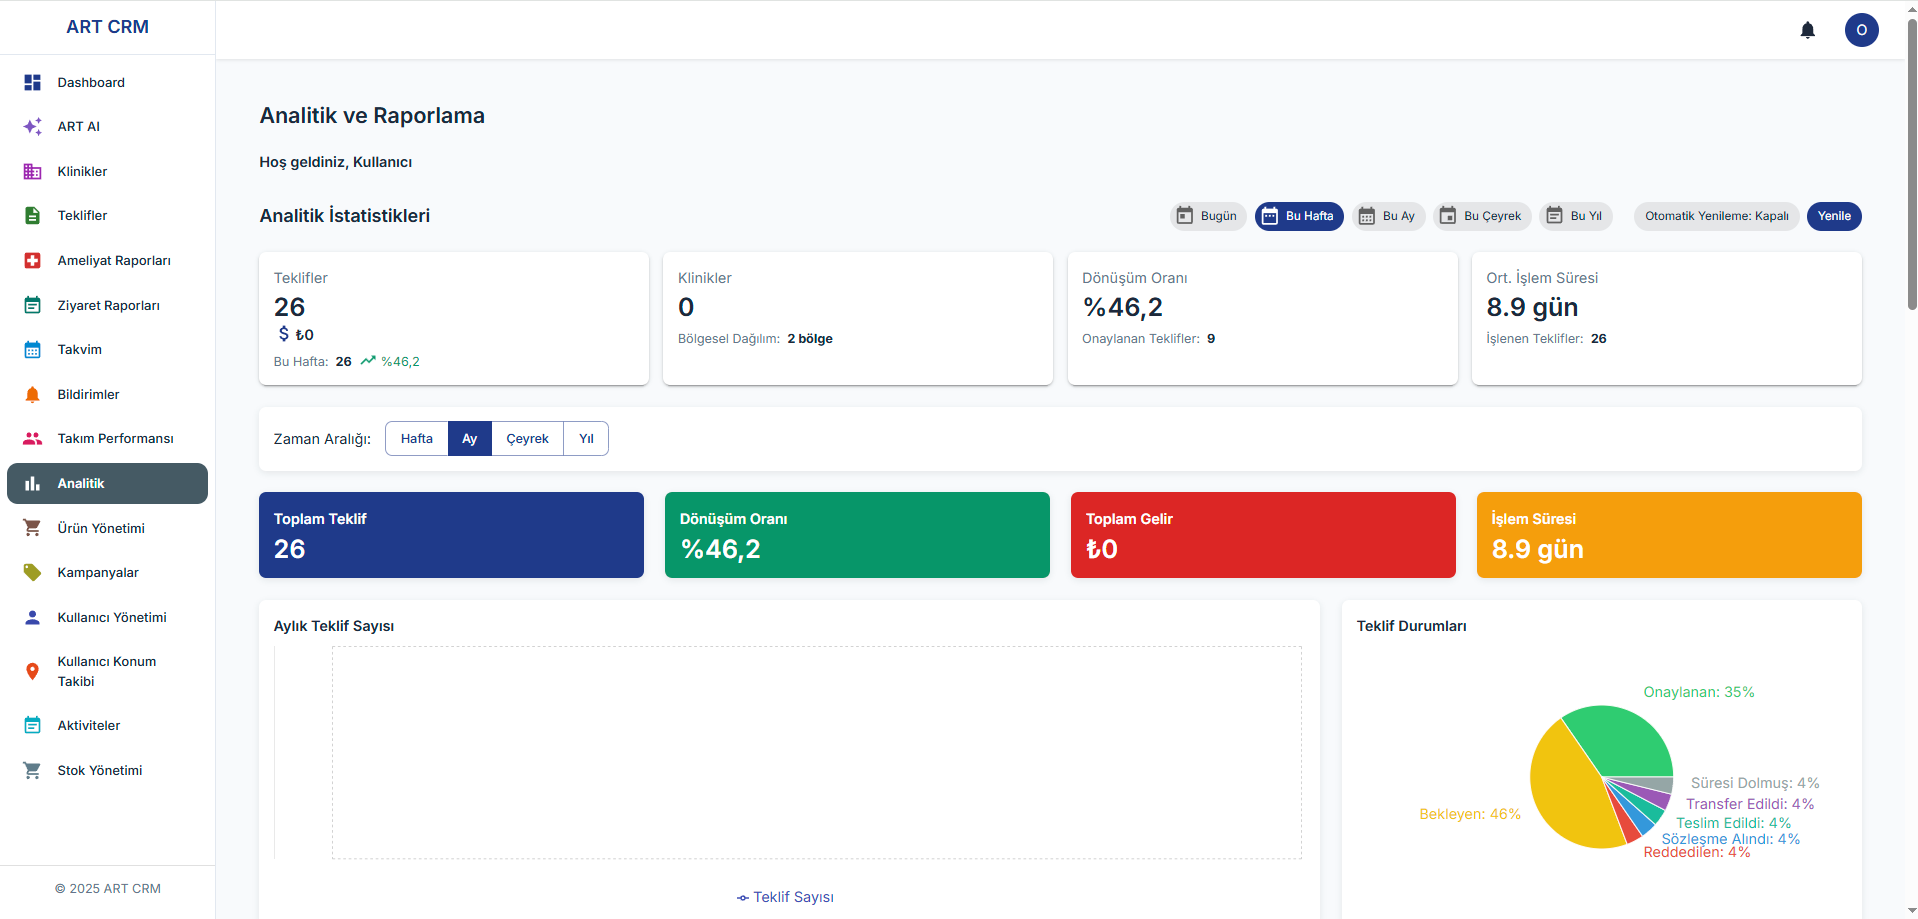Click the Kullanıcı Konum Takibi pin icon
Image resolution: width=1918 pixels, height=919 pixels.
tap(32, 671)
